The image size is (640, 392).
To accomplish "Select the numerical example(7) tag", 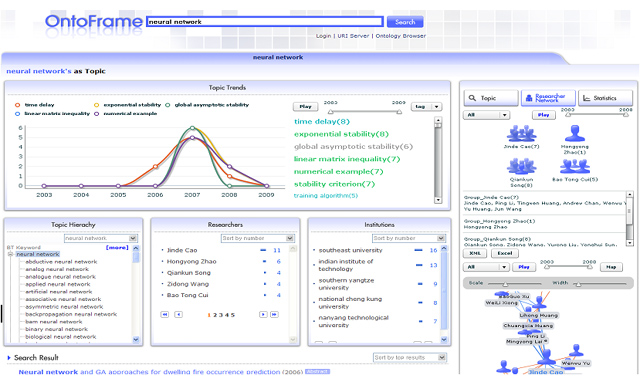I will point(338,172).
